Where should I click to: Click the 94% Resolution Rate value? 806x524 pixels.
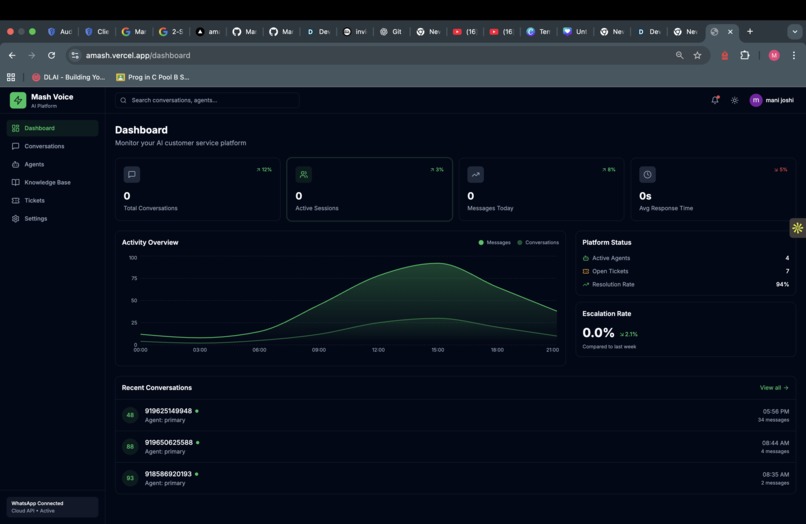click(x=782, y=284)
